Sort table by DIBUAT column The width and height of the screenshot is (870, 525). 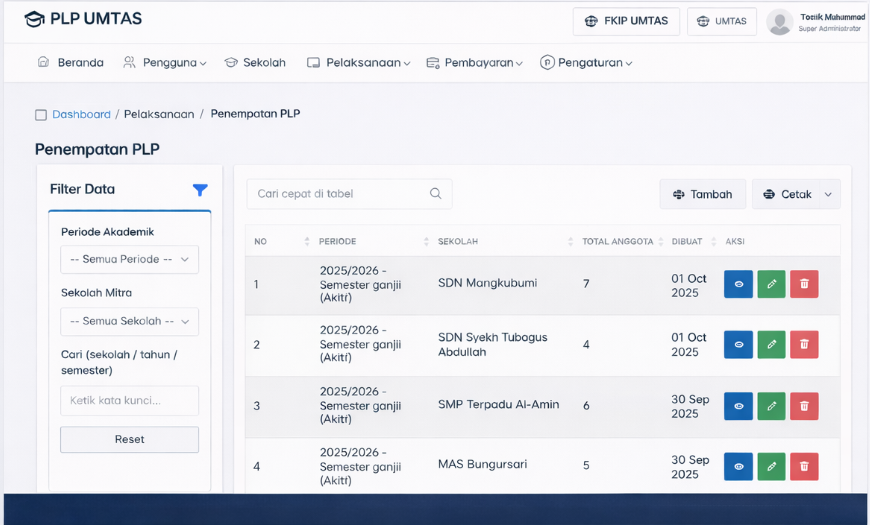coord(714,241)
